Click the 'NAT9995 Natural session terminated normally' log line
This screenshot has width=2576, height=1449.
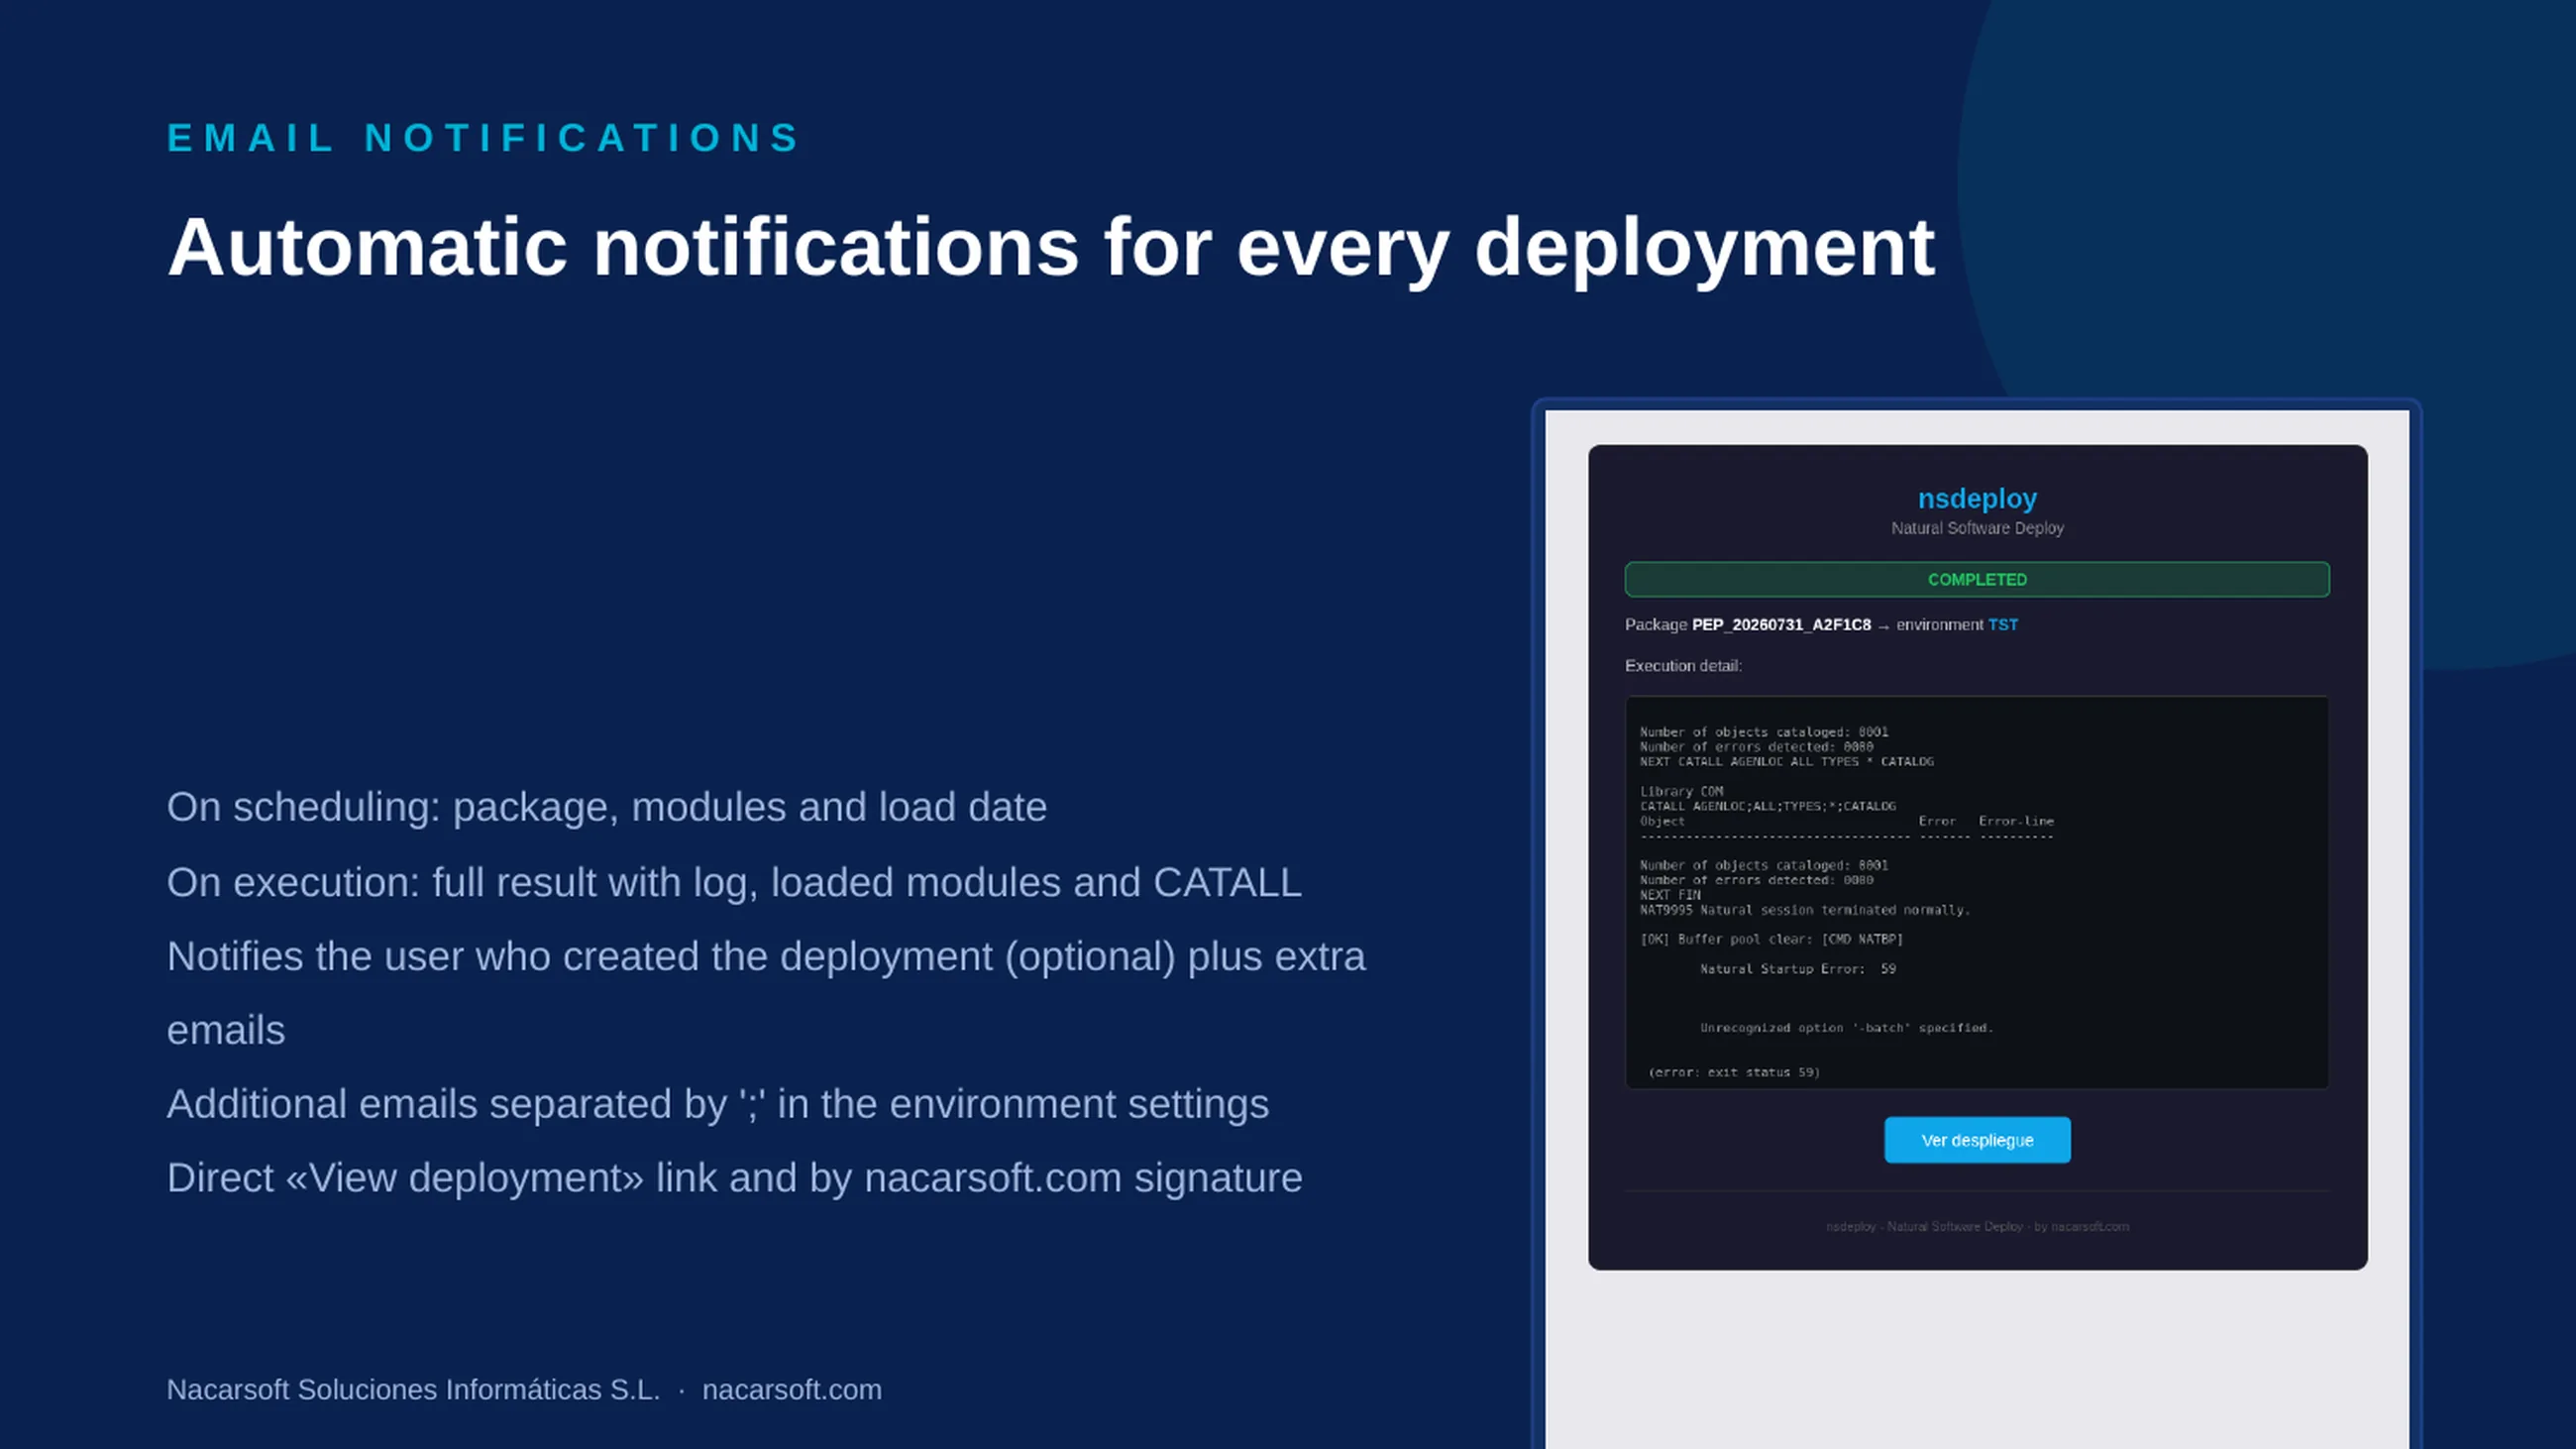point(1805,910)
